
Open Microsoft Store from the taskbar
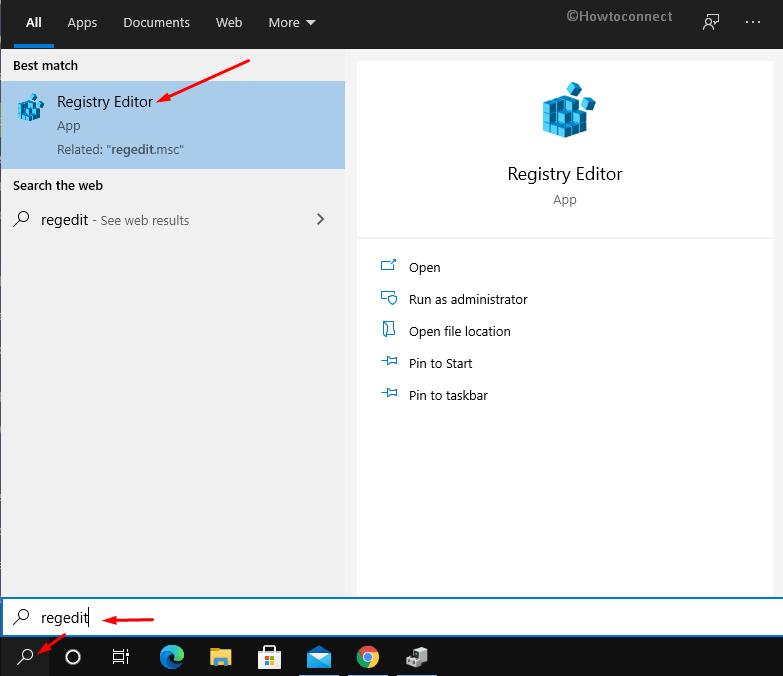270,657
